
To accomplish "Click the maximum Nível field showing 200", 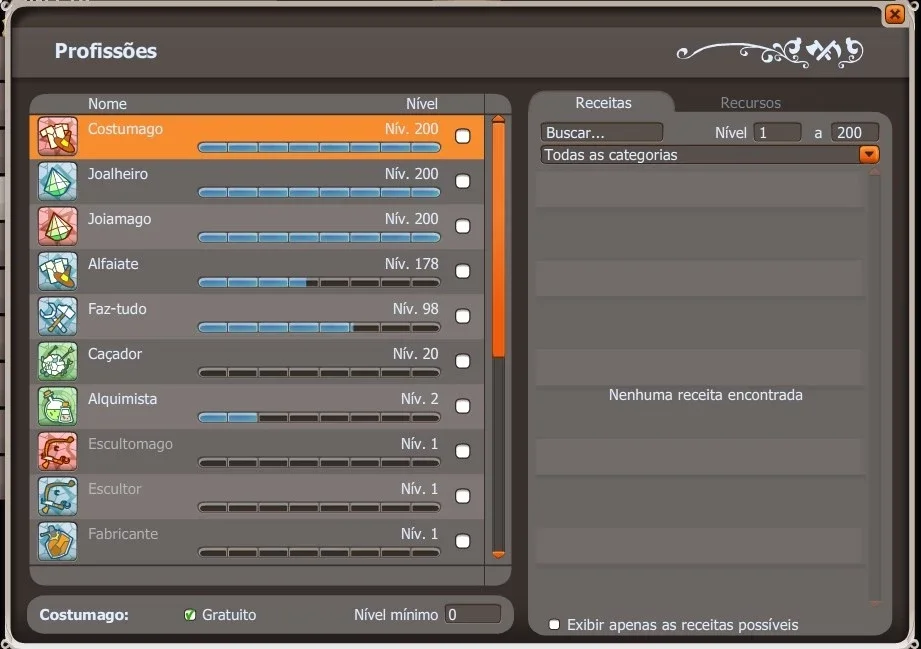I will 855,132.
